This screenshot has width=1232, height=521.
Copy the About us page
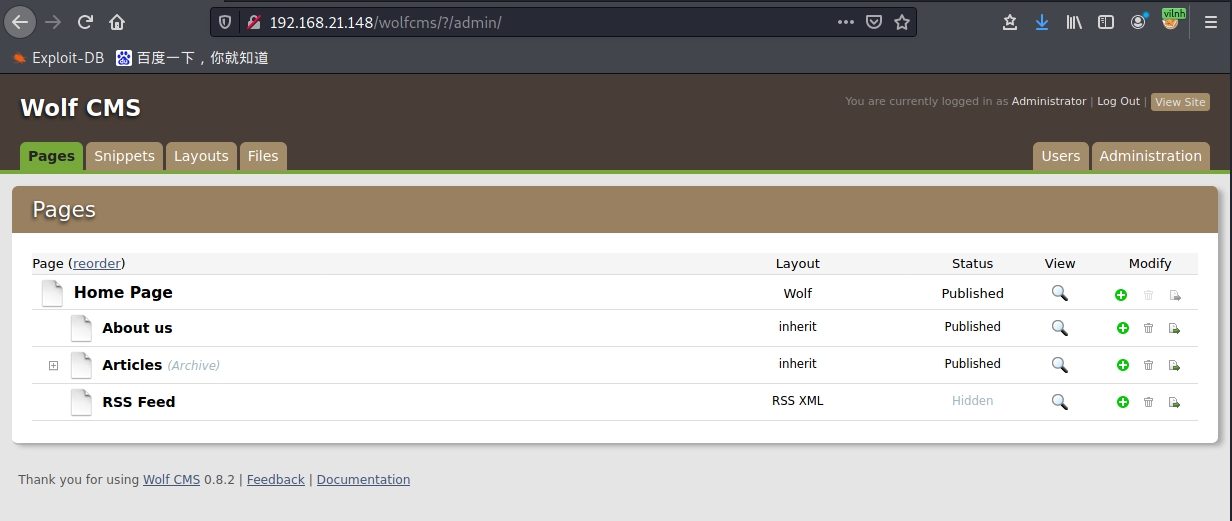(1175, 328)
